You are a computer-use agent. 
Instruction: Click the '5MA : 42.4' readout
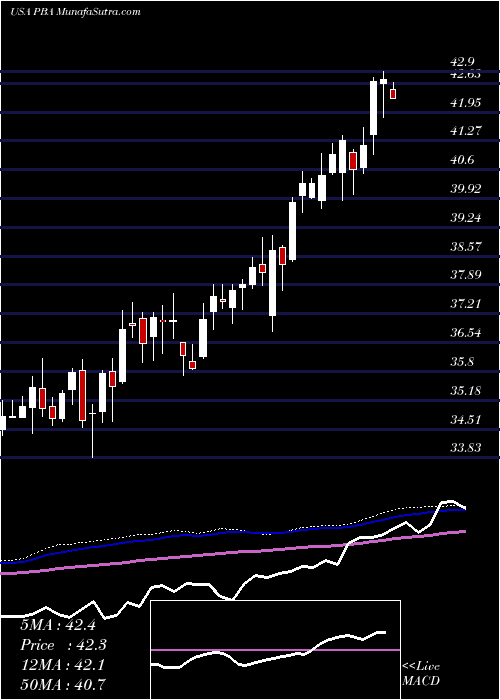58,625
